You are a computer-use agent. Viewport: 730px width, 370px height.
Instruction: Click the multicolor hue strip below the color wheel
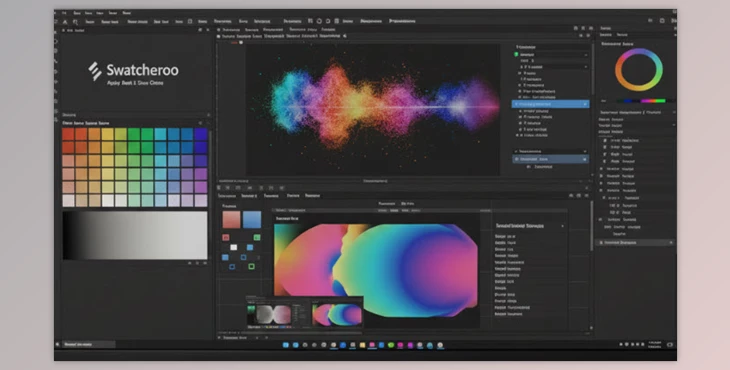click(641, 101)
